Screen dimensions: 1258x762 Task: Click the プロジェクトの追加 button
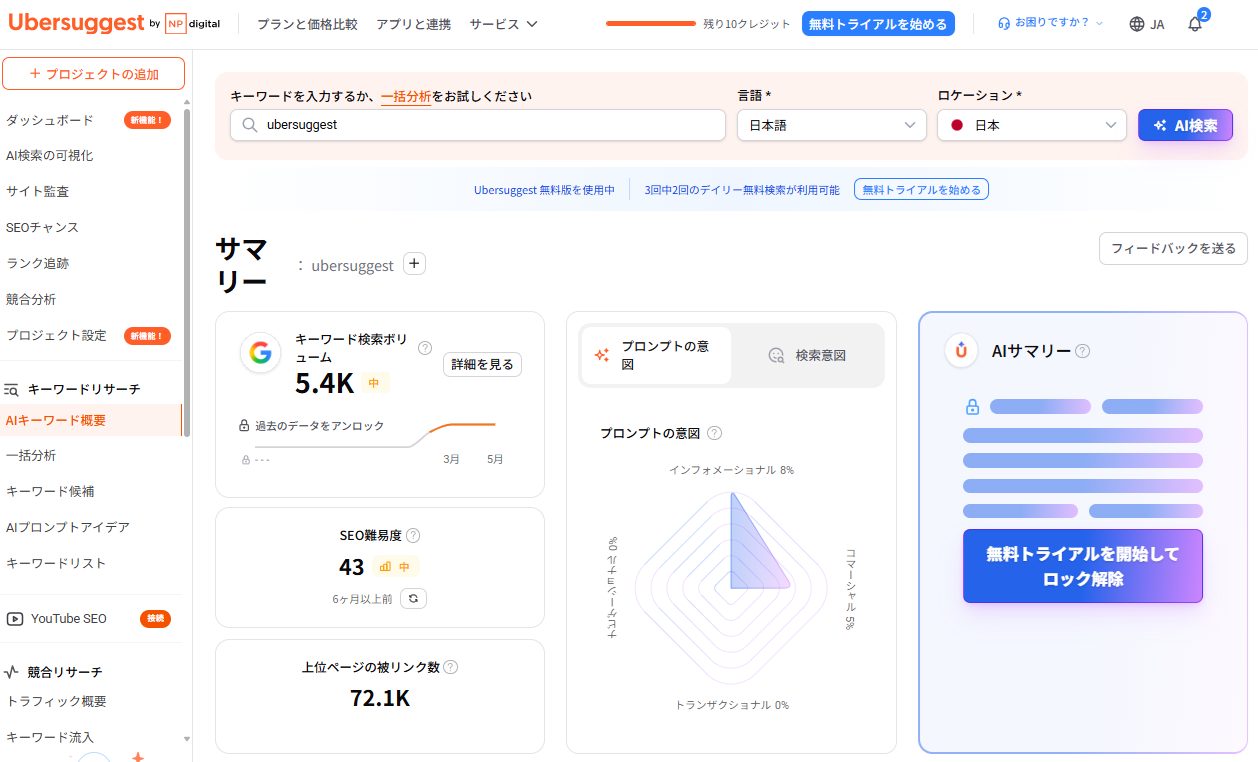[x=94, y=74]
